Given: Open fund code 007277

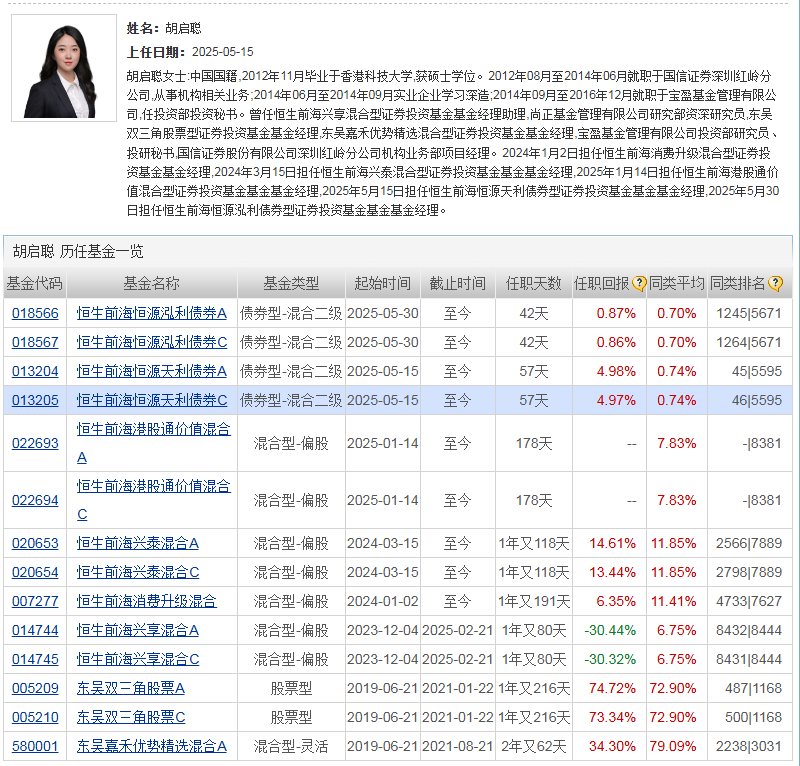Looking at the screenshot, I should [35, 602].
